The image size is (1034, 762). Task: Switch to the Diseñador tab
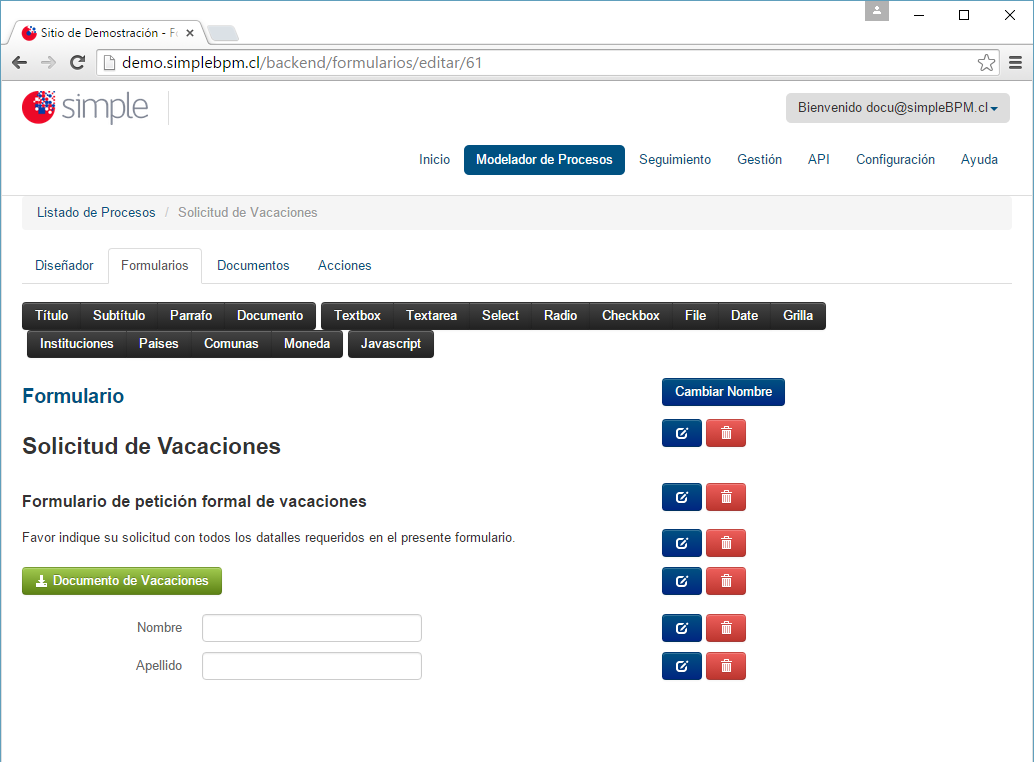coord(64,265)
